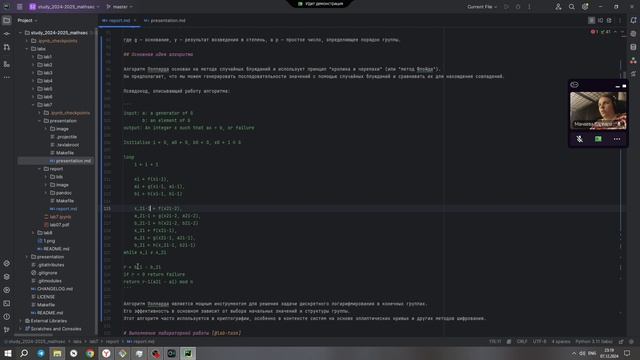The image size is (640, 360).
Task: Open master branch dropdown
Action: tap(120, 7)
